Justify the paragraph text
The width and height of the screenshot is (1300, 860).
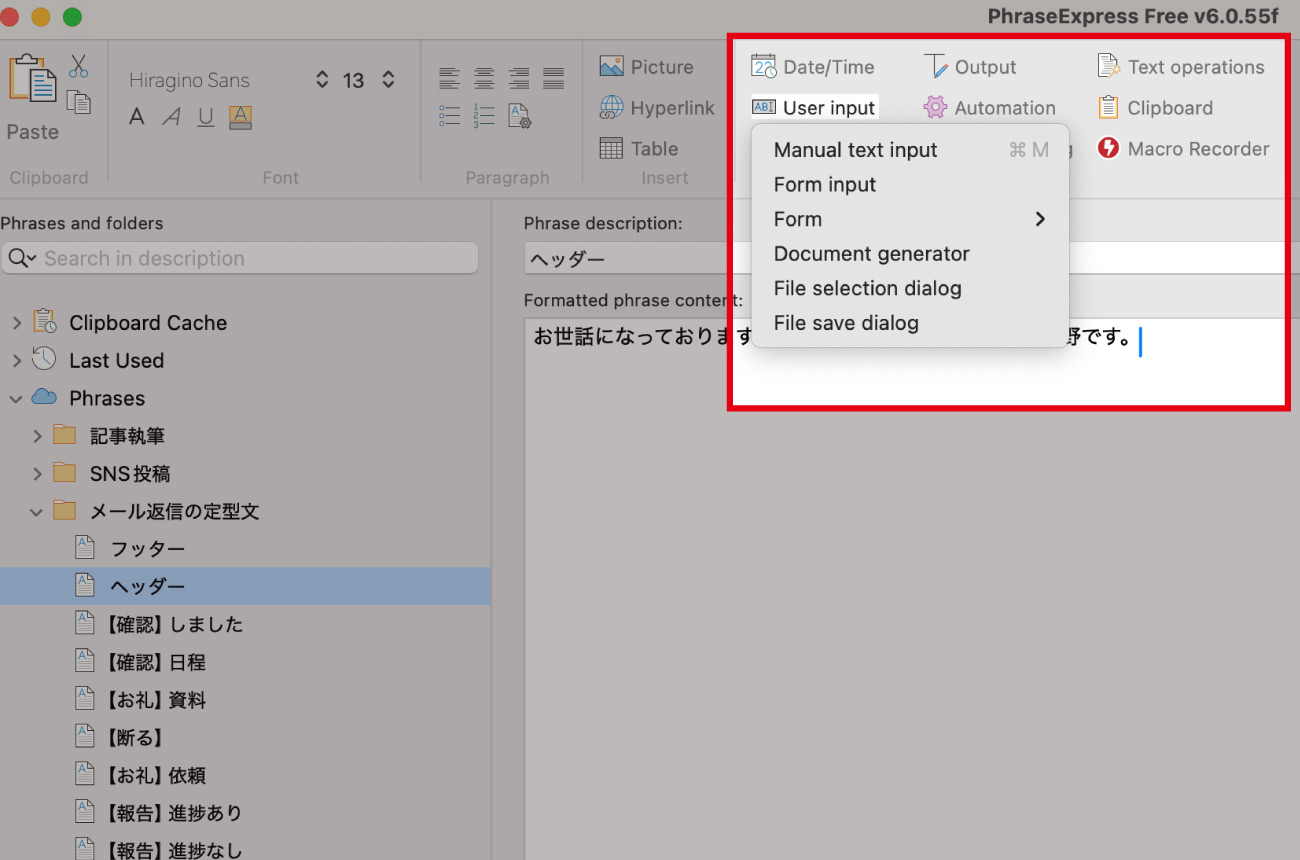pyautogui.click(x=553, y=78)
